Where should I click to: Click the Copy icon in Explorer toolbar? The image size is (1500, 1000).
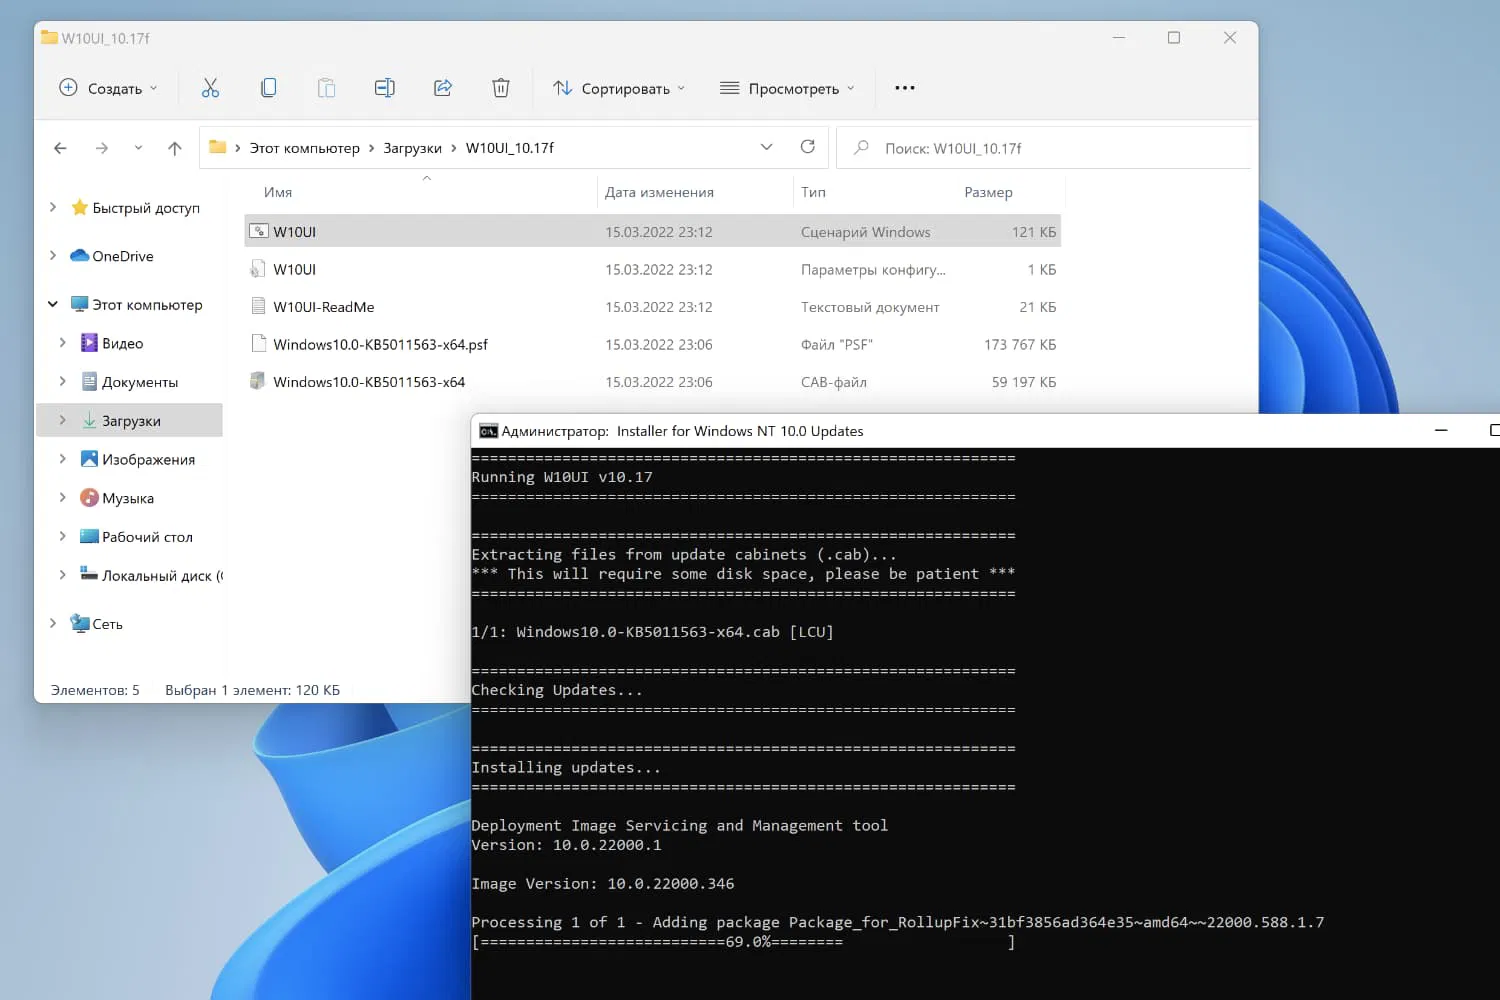pos(268,88)
